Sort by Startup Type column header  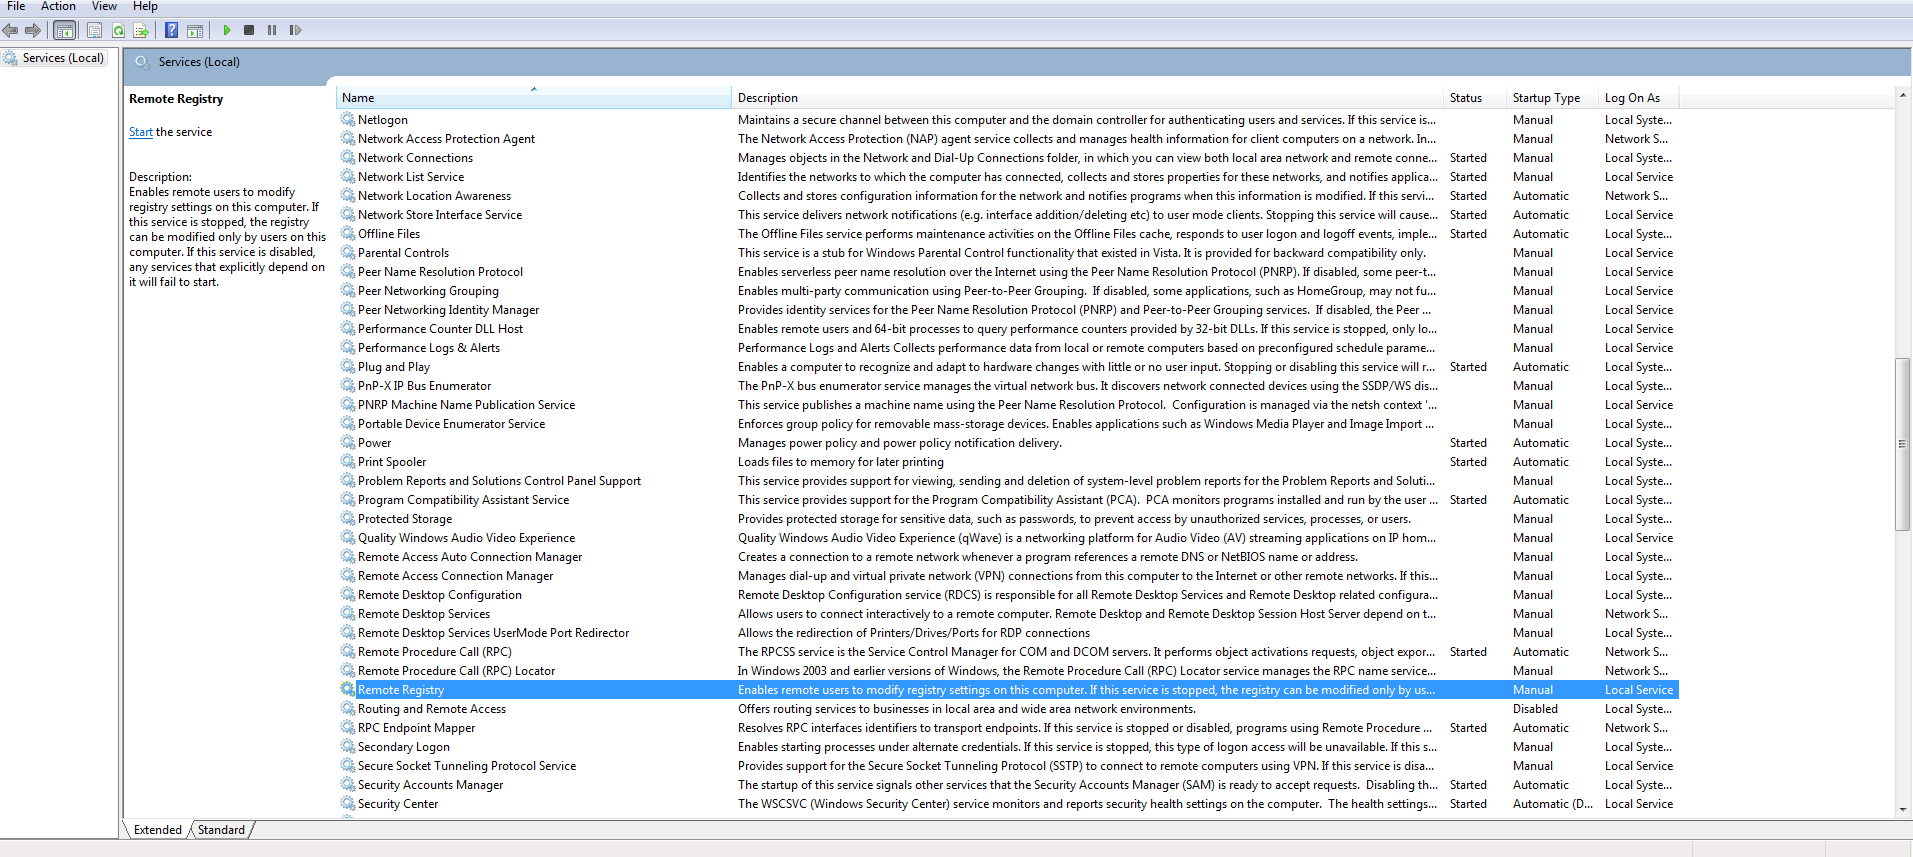pos(1546,98)
